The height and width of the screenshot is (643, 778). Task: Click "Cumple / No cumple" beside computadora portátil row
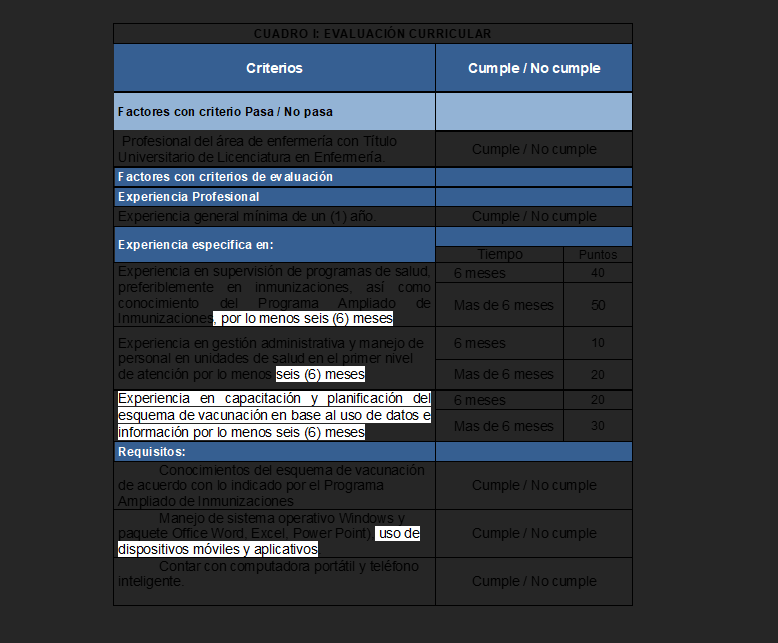[x=534, y=581]
